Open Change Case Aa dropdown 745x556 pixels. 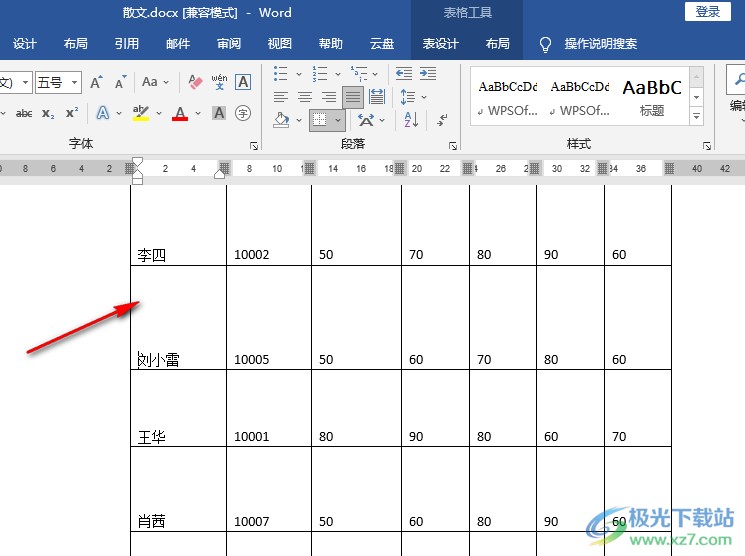[155, 82]
